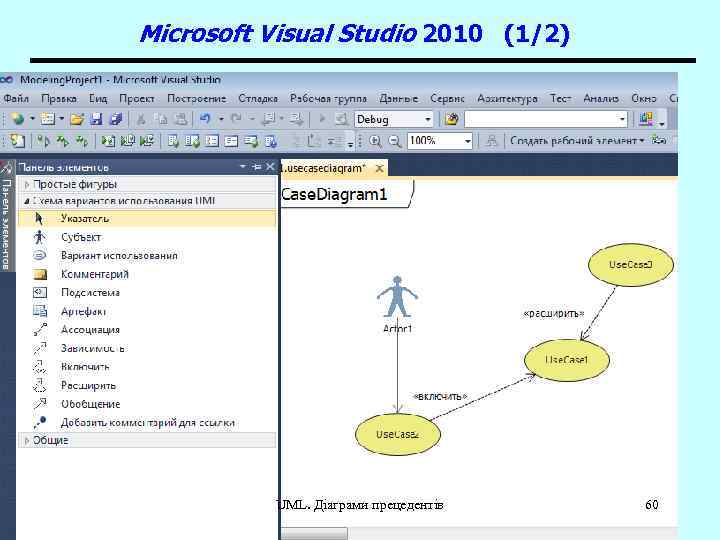
Task: Open the Построение menu
Action: (x=197, y=99)
